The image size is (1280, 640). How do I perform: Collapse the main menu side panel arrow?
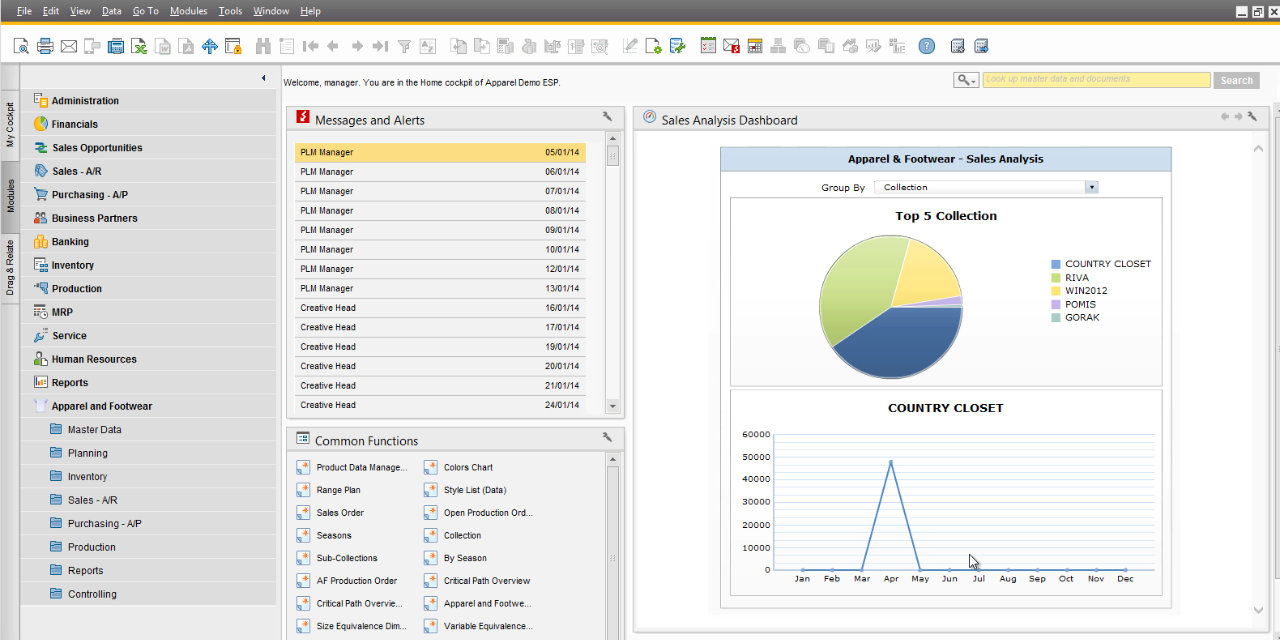tap(264, 78)
